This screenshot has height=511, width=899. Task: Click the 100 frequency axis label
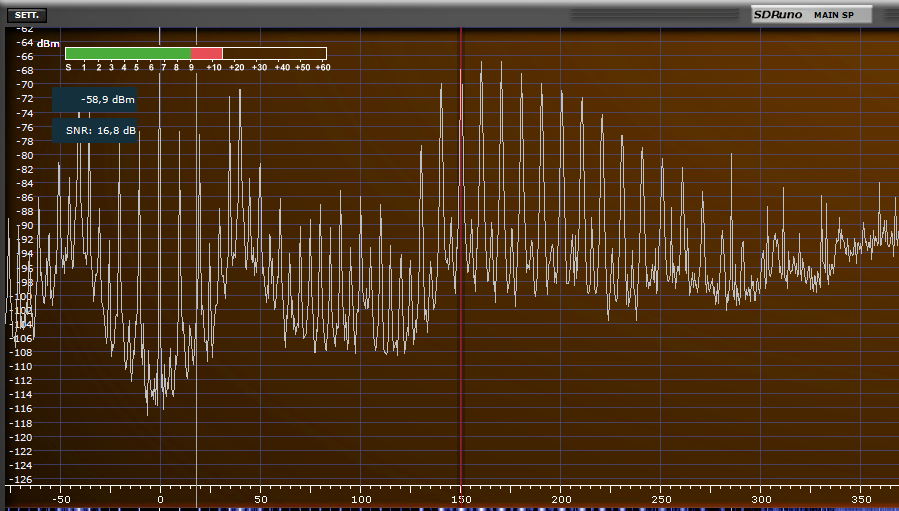click(361, 500)
